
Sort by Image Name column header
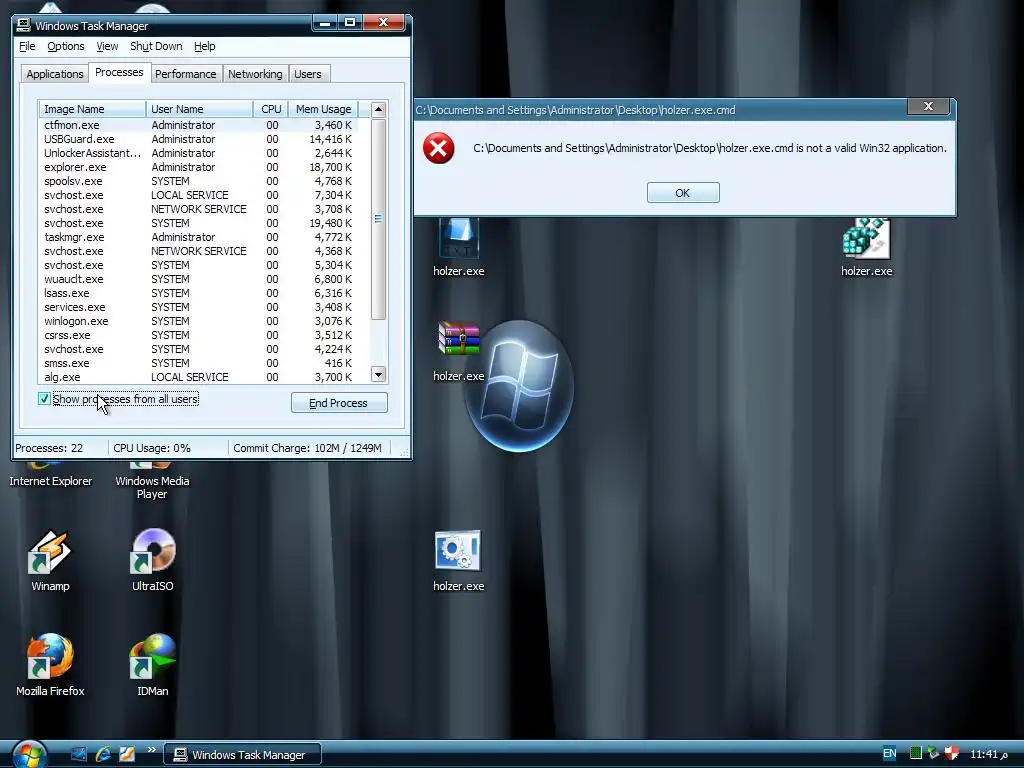[x=92, y=109]
